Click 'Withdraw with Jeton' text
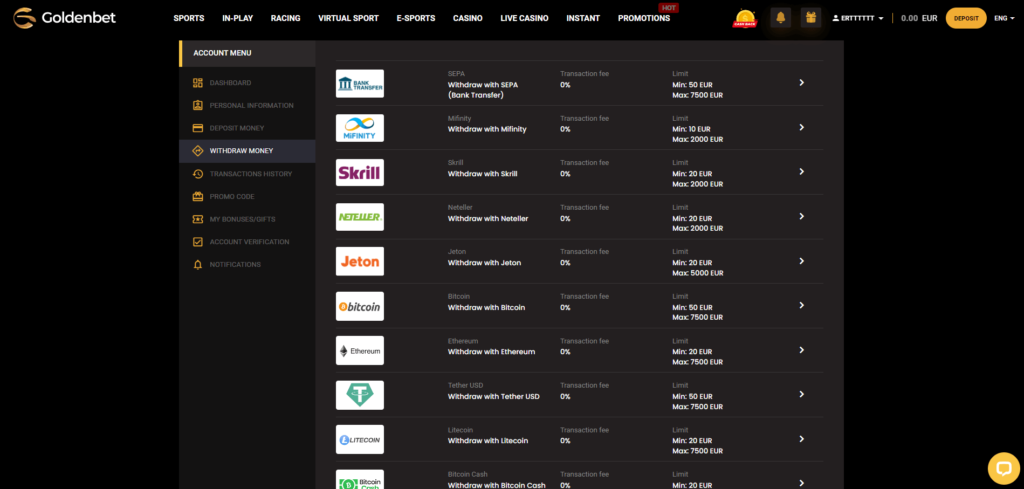 pyautogui.click(x=485, y=263)
